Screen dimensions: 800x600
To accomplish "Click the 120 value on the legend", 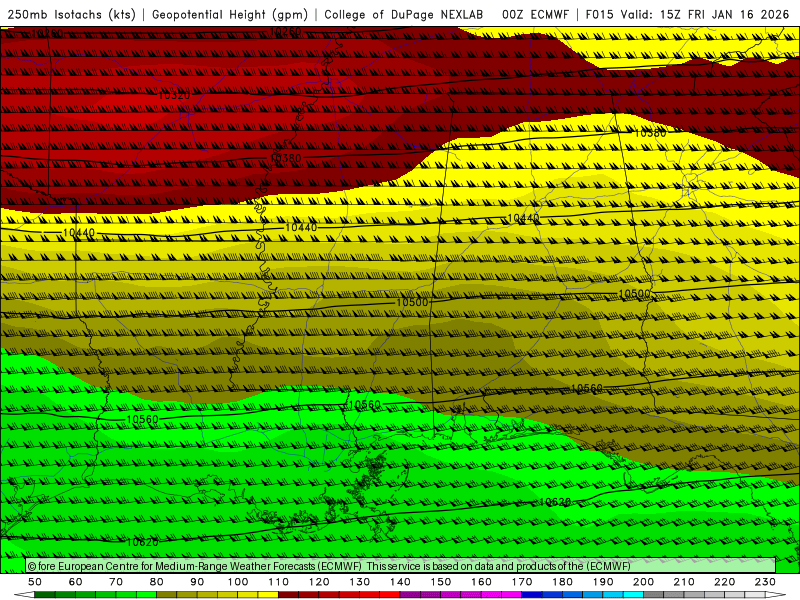I will click(319, 582).
